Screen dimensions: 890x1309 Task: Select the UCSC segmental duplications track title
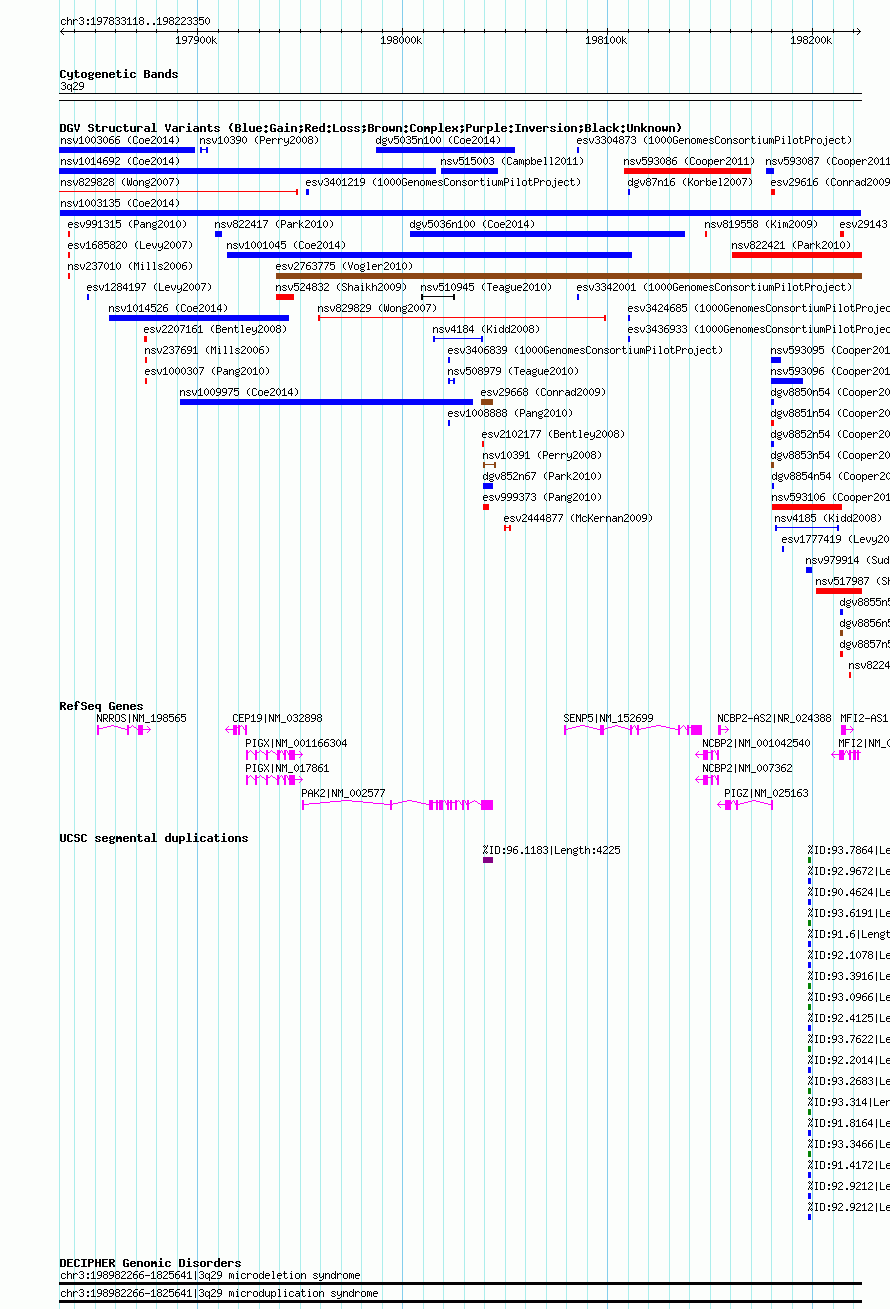154,838
